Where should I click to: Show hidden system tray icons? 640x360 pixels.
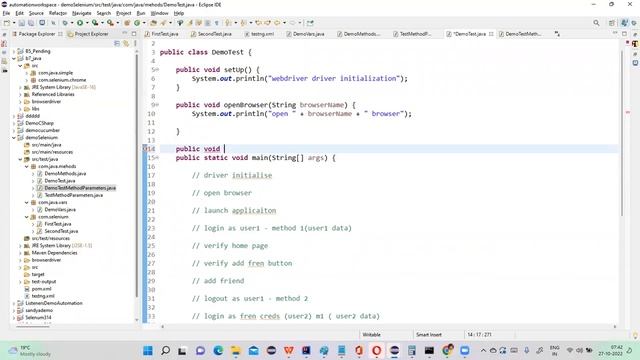[x=483, y=351]
